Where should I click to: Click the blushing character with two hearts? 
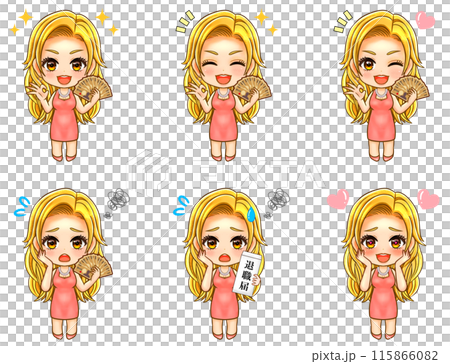coord(383,264)
